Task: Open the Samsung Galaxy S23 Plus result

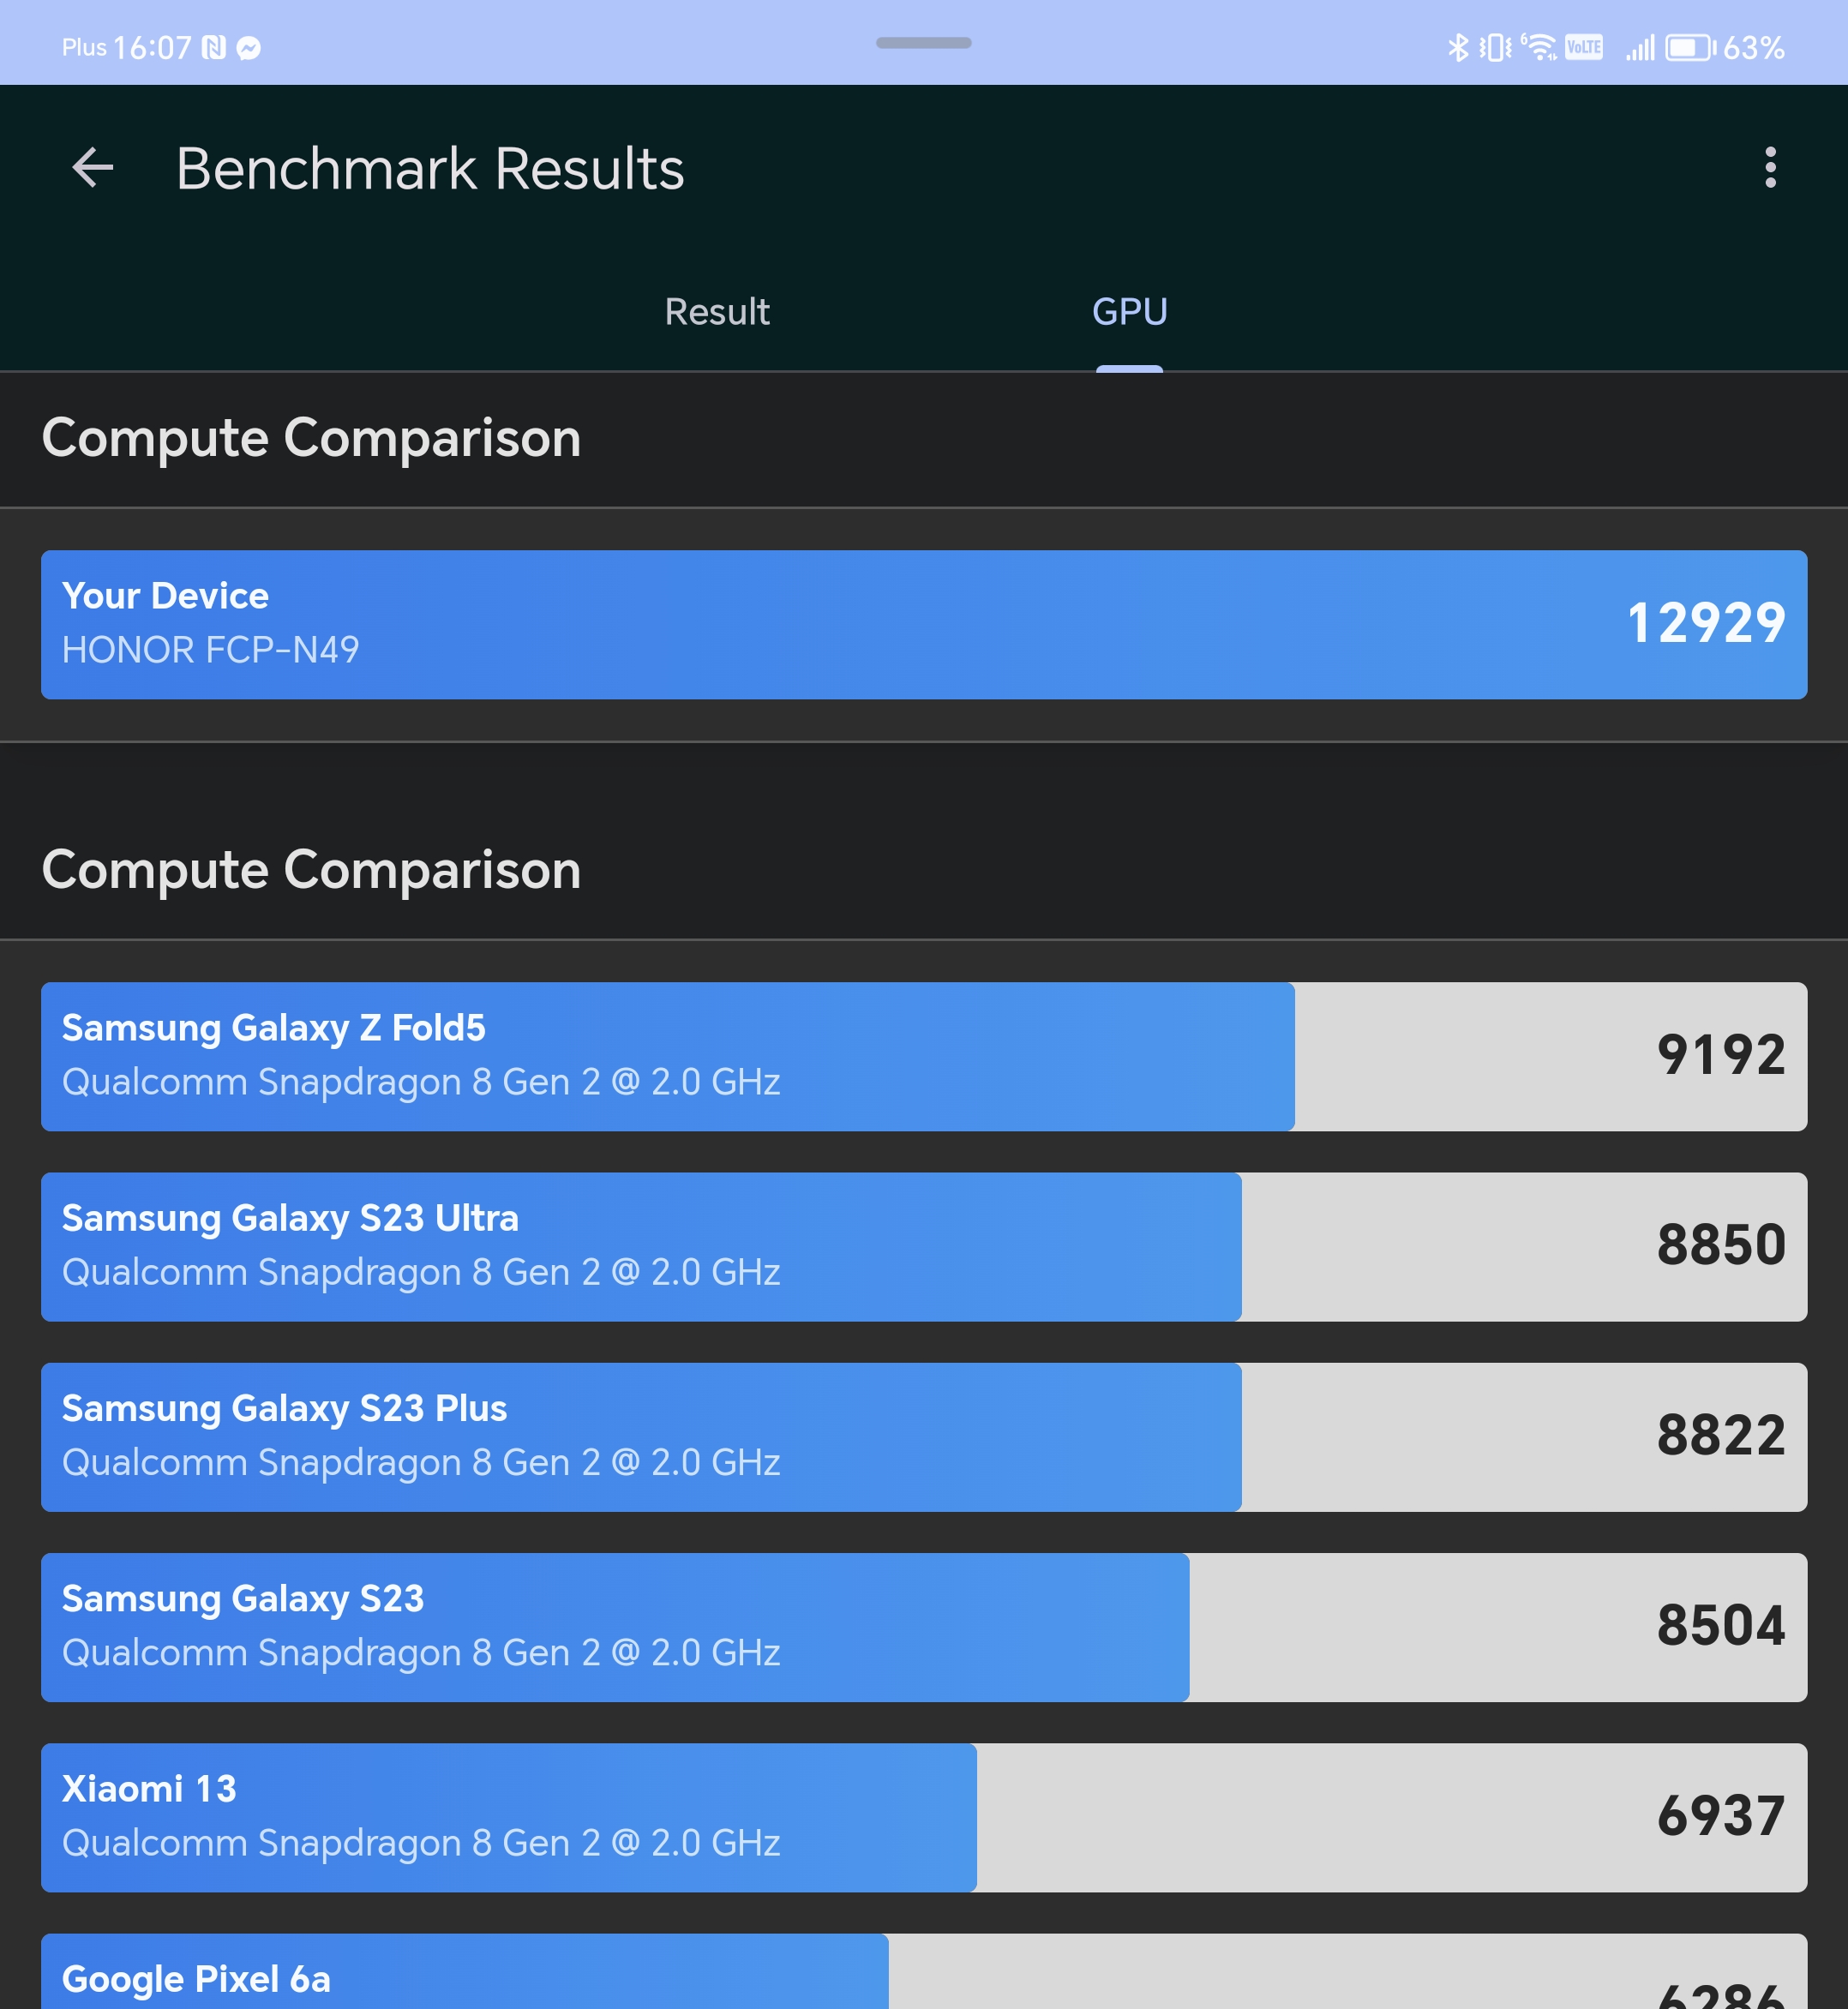Action: coord(924,1436)
